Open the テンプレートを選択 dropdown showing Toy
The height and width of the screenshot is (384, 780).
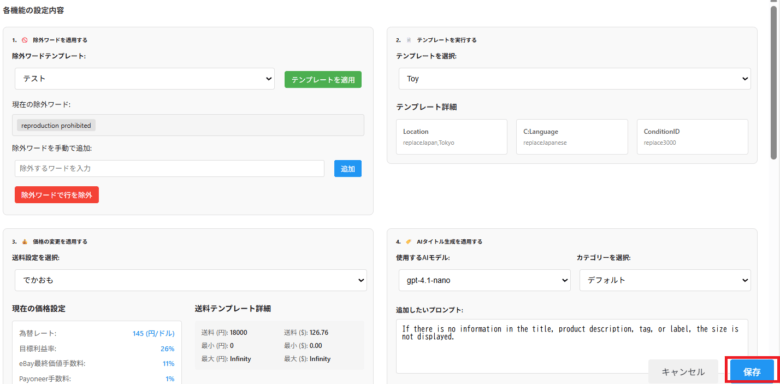tap(575, 79)
